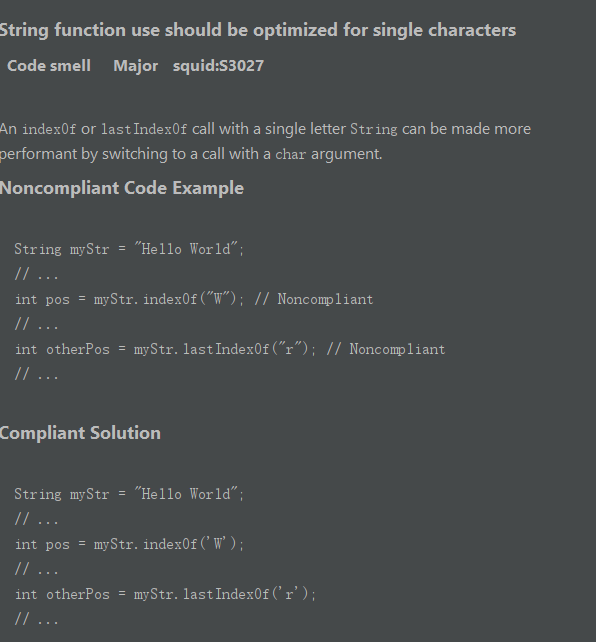Click the noncompliant lastIndexOf("r") code line

pos(230,349)
